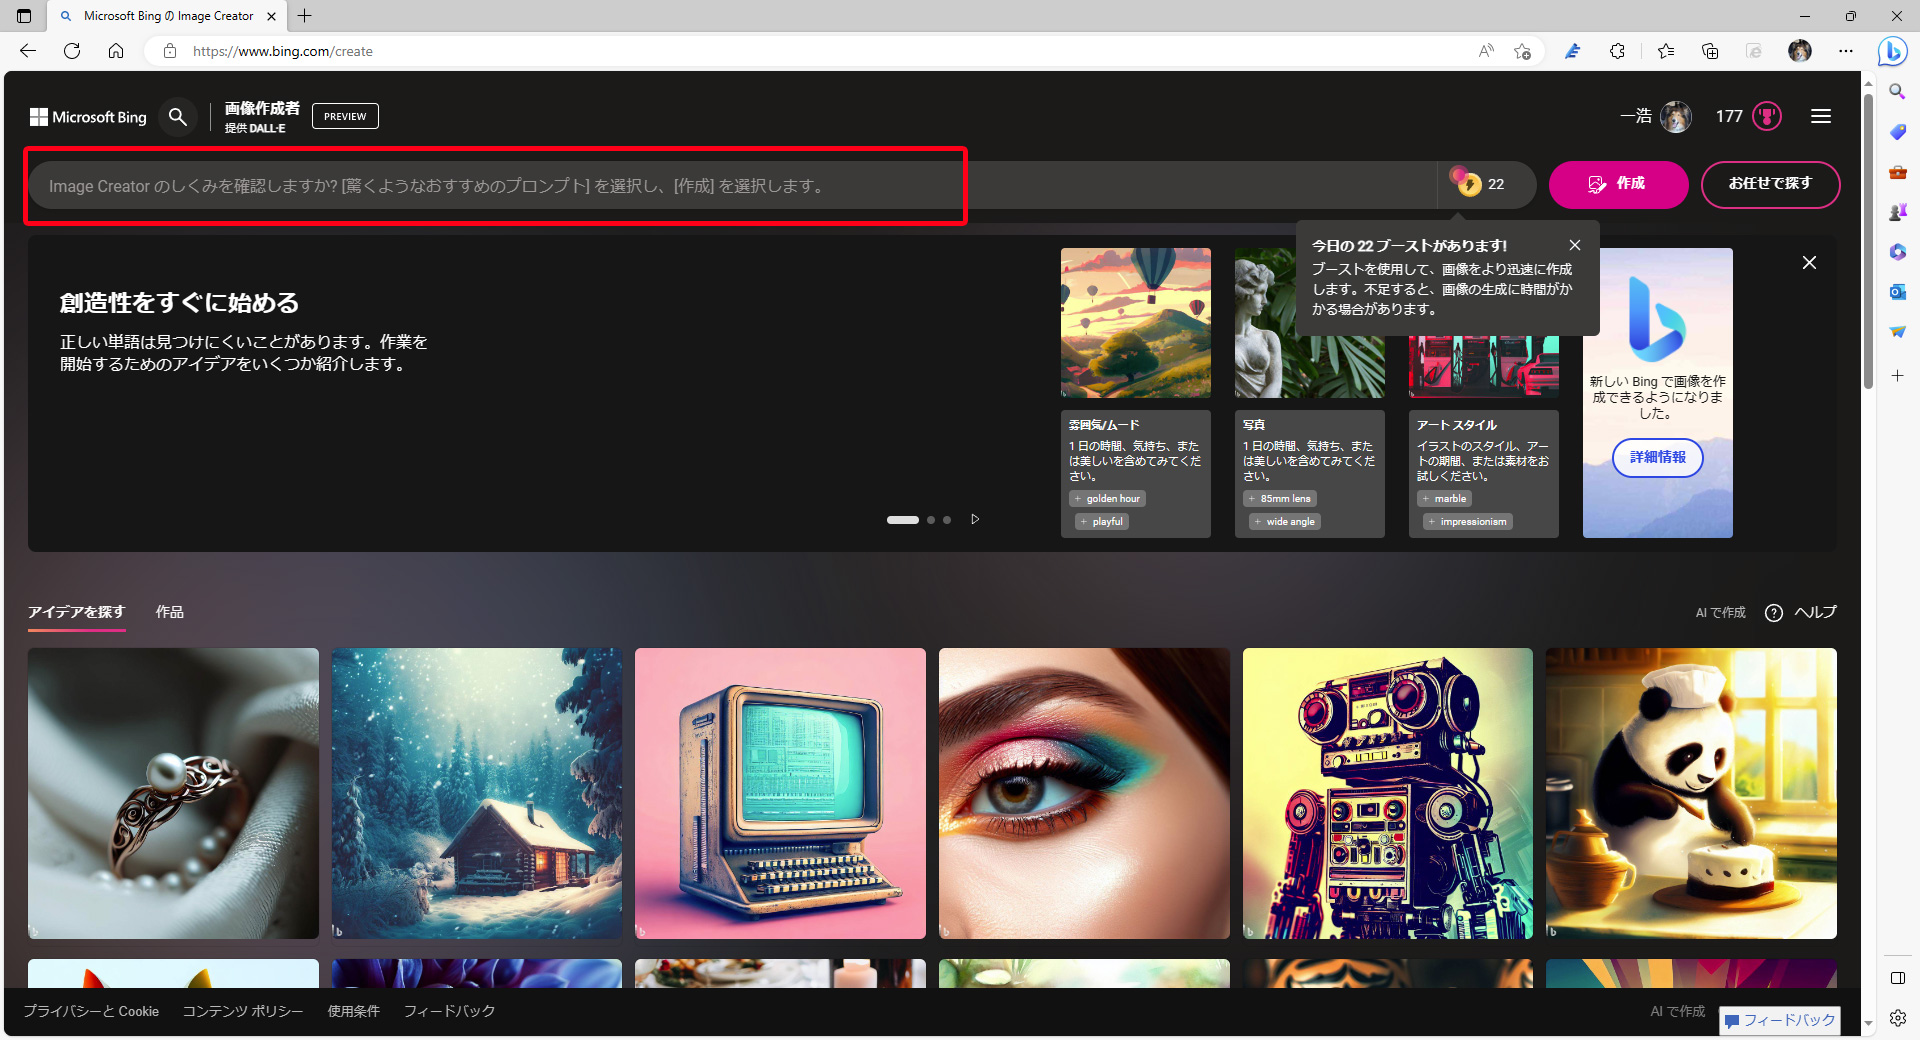This screenshot has width=1920, height=1040.
Task: Click the pink 作成 button
Action: click(1618, 184)
